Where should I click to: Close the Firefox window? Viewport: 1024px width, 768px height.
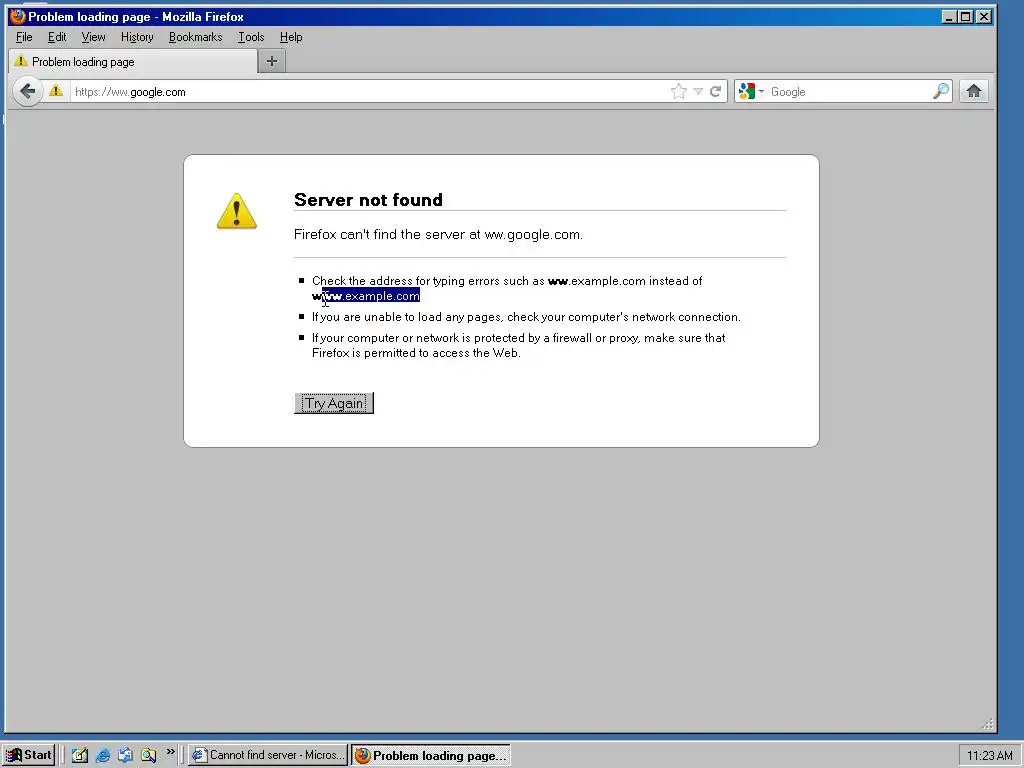click(984, 17)
